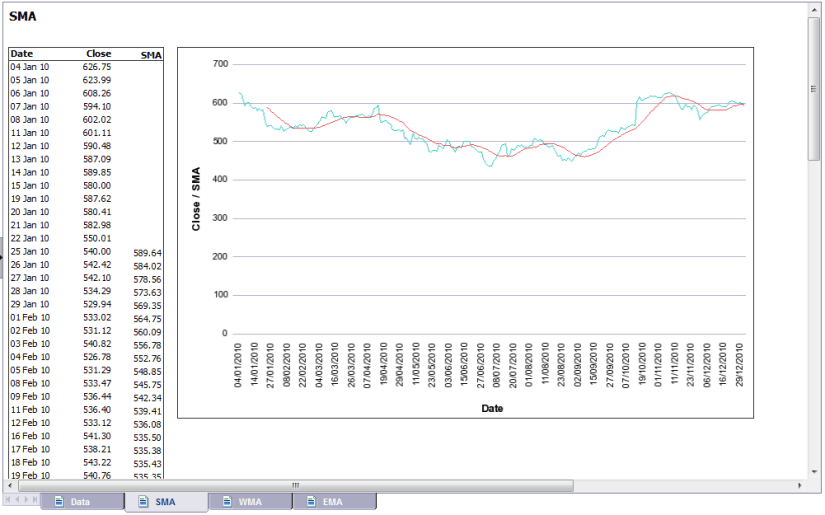The height and width of the screenshot is (515, 825).
Task: Select the 06 Jan 10 date cell
Action: tap(30, 93)
